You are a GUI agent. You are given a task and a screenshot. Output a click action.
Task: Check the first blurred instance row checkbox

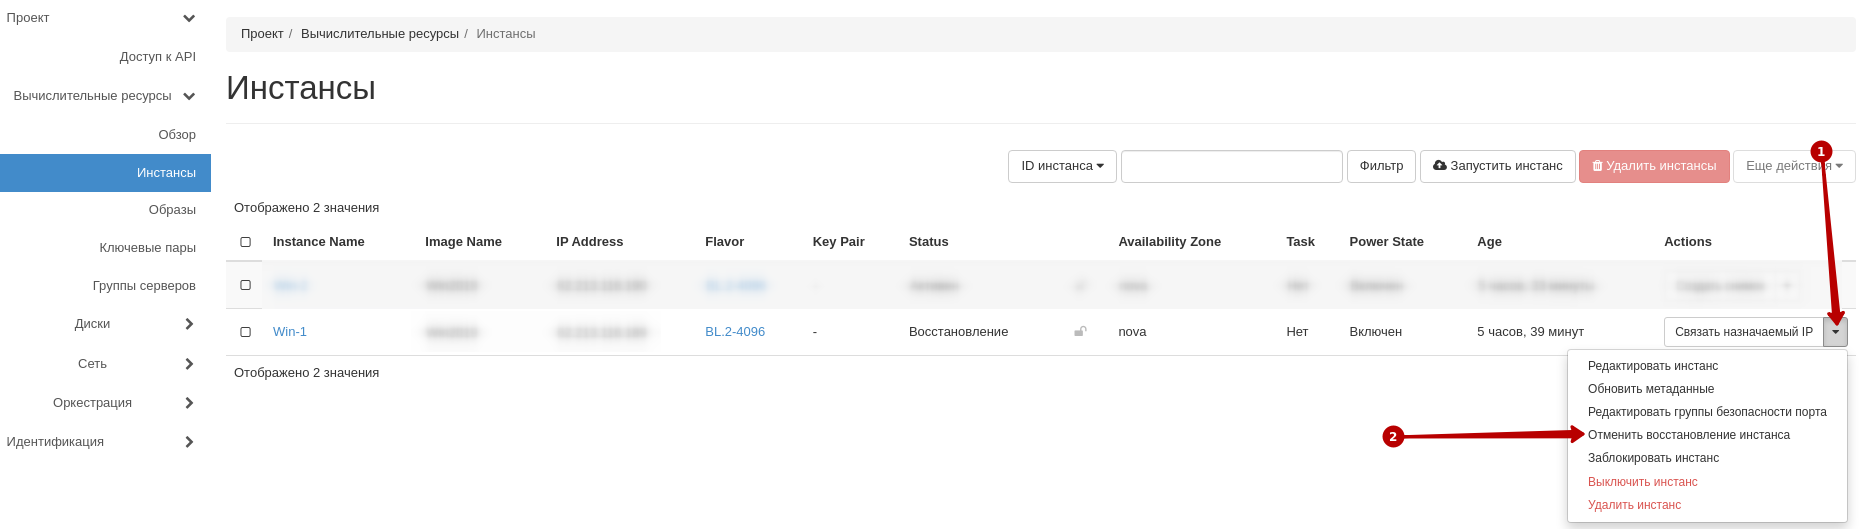tap(245, 285)
